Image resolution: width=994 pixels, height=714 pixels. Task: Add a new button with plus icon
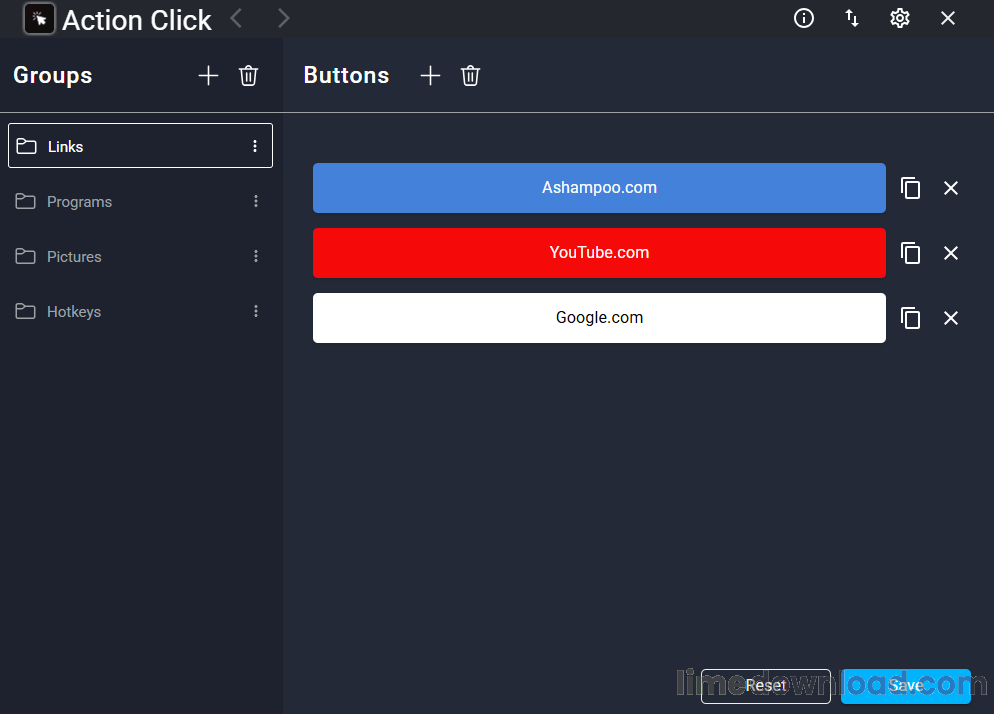click(430, 75)
